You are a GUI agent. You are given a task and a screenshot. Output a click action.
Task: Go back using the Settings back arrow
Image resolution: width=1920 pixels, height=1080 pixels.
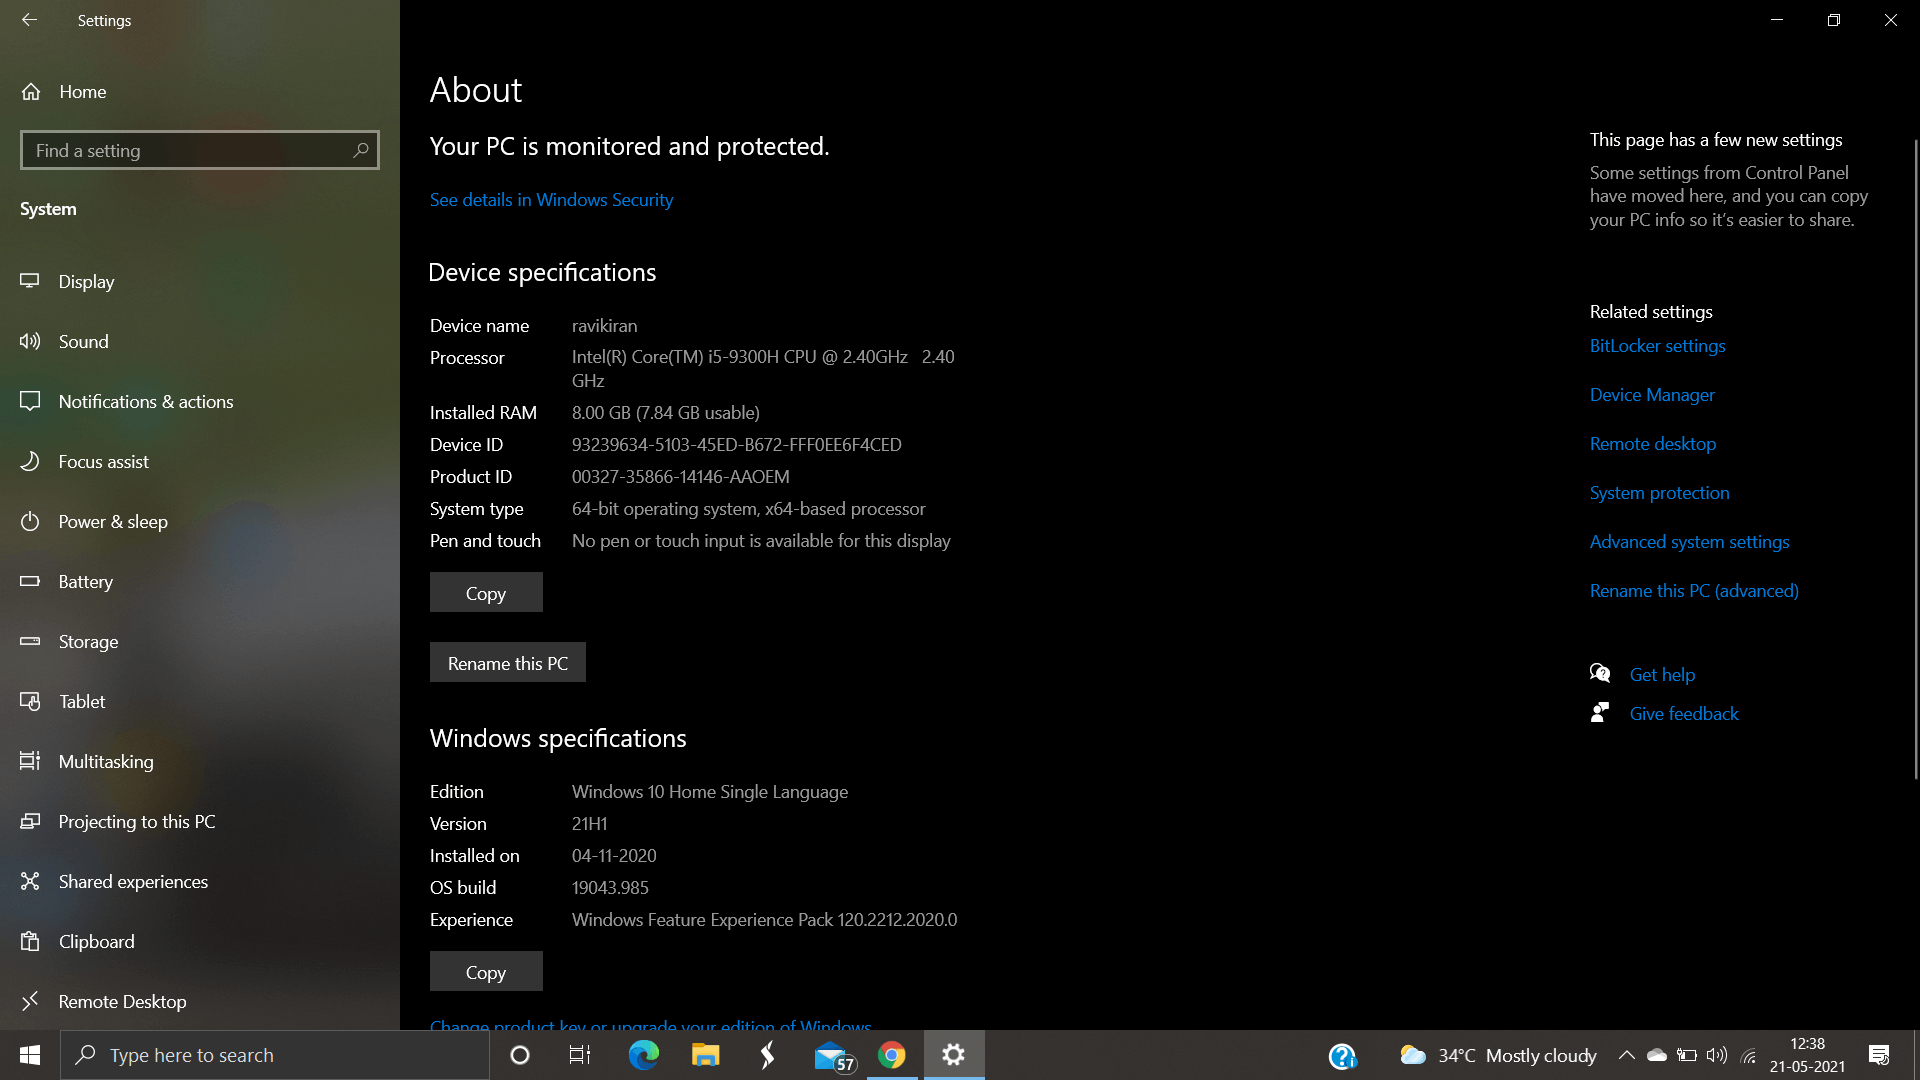click(x=29, y=20)
